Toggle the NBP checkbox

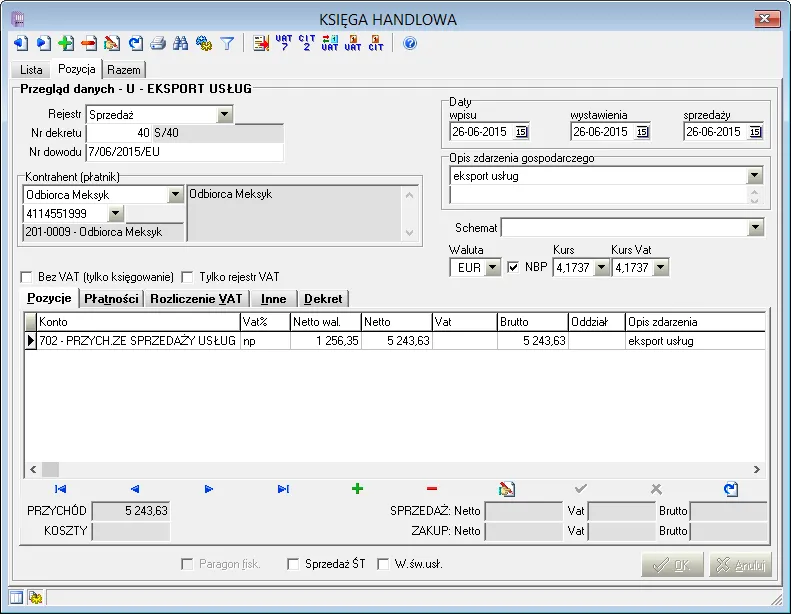point(513,267)
